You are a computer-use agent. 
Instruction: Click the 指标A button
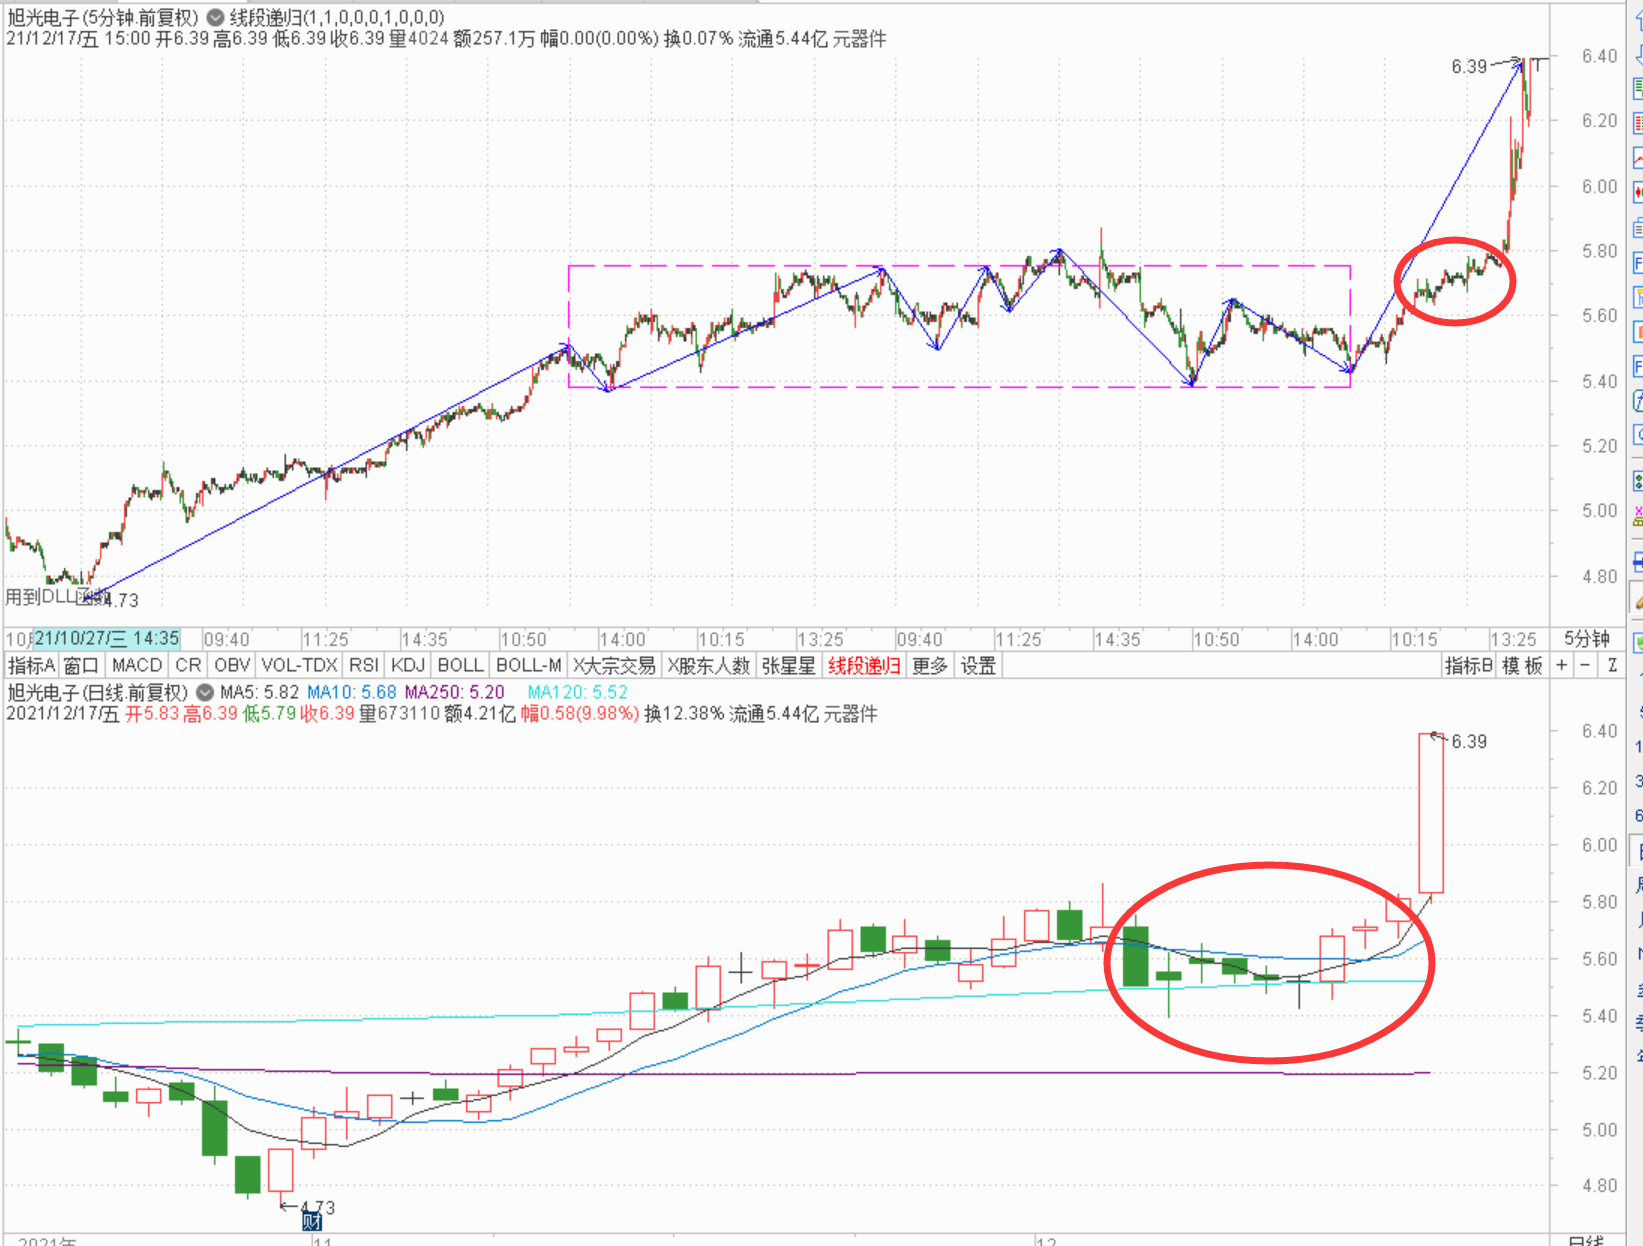(x=31, y=666)
